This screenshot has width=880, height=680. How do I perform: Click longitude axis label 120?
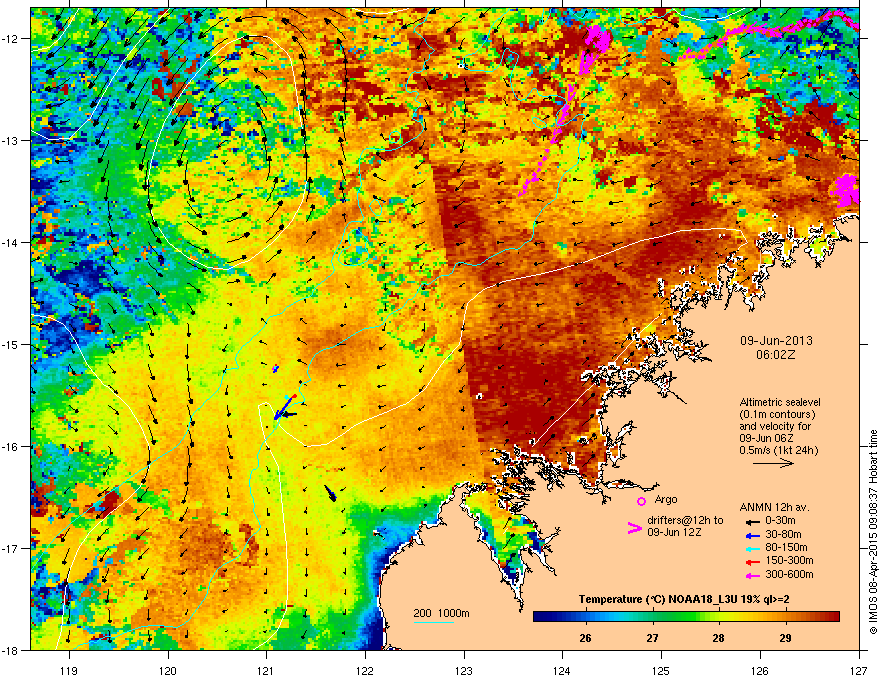click(168, 670)
